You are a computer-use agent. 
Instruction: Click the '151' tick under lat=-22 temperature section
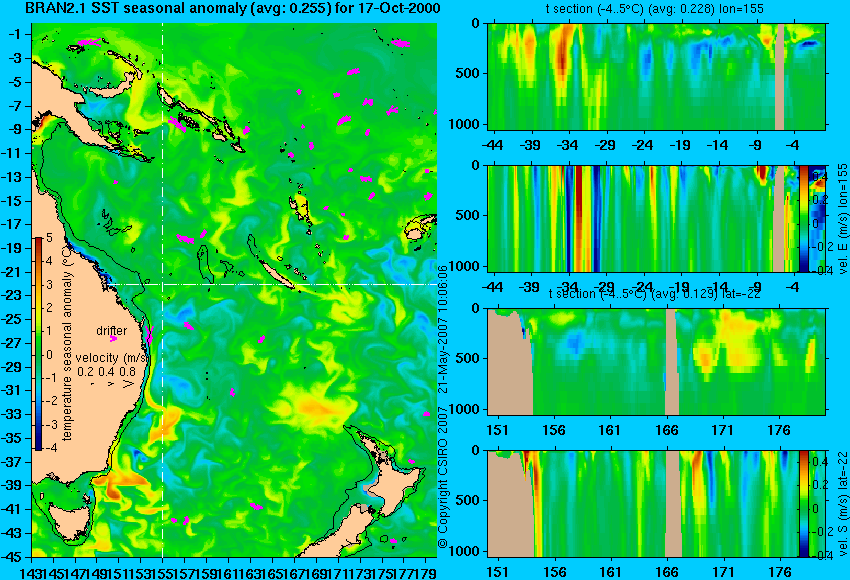coord(497,430)
